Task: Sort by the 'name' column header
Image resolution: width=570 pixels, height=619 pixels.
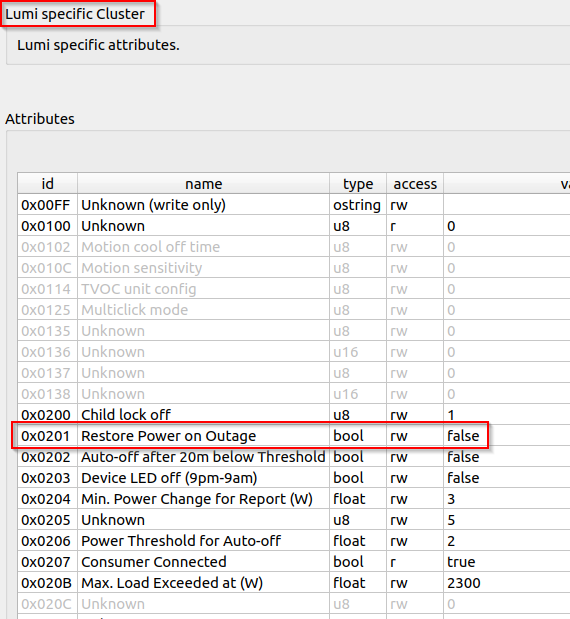Action: (x=203, y=184)
